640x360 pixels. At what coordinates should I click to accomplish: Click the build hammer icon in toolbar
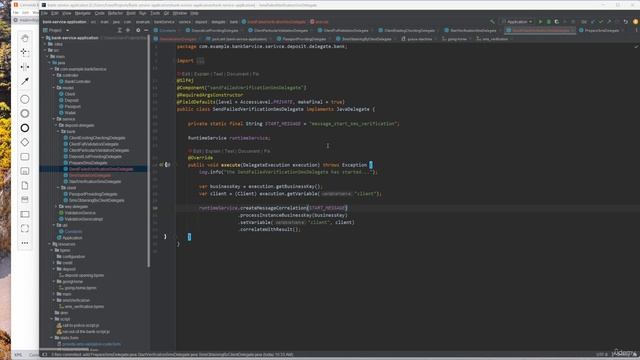[x=493, y=22]
